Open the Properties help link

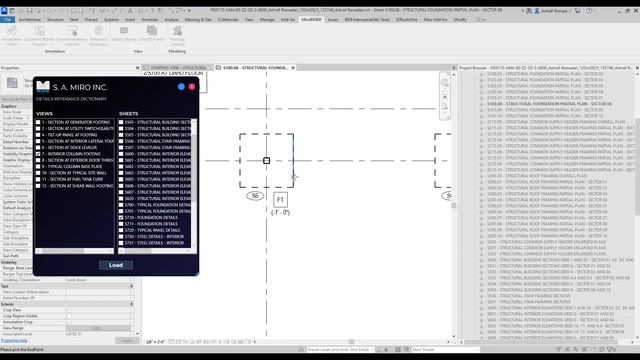tap(14, 340)
